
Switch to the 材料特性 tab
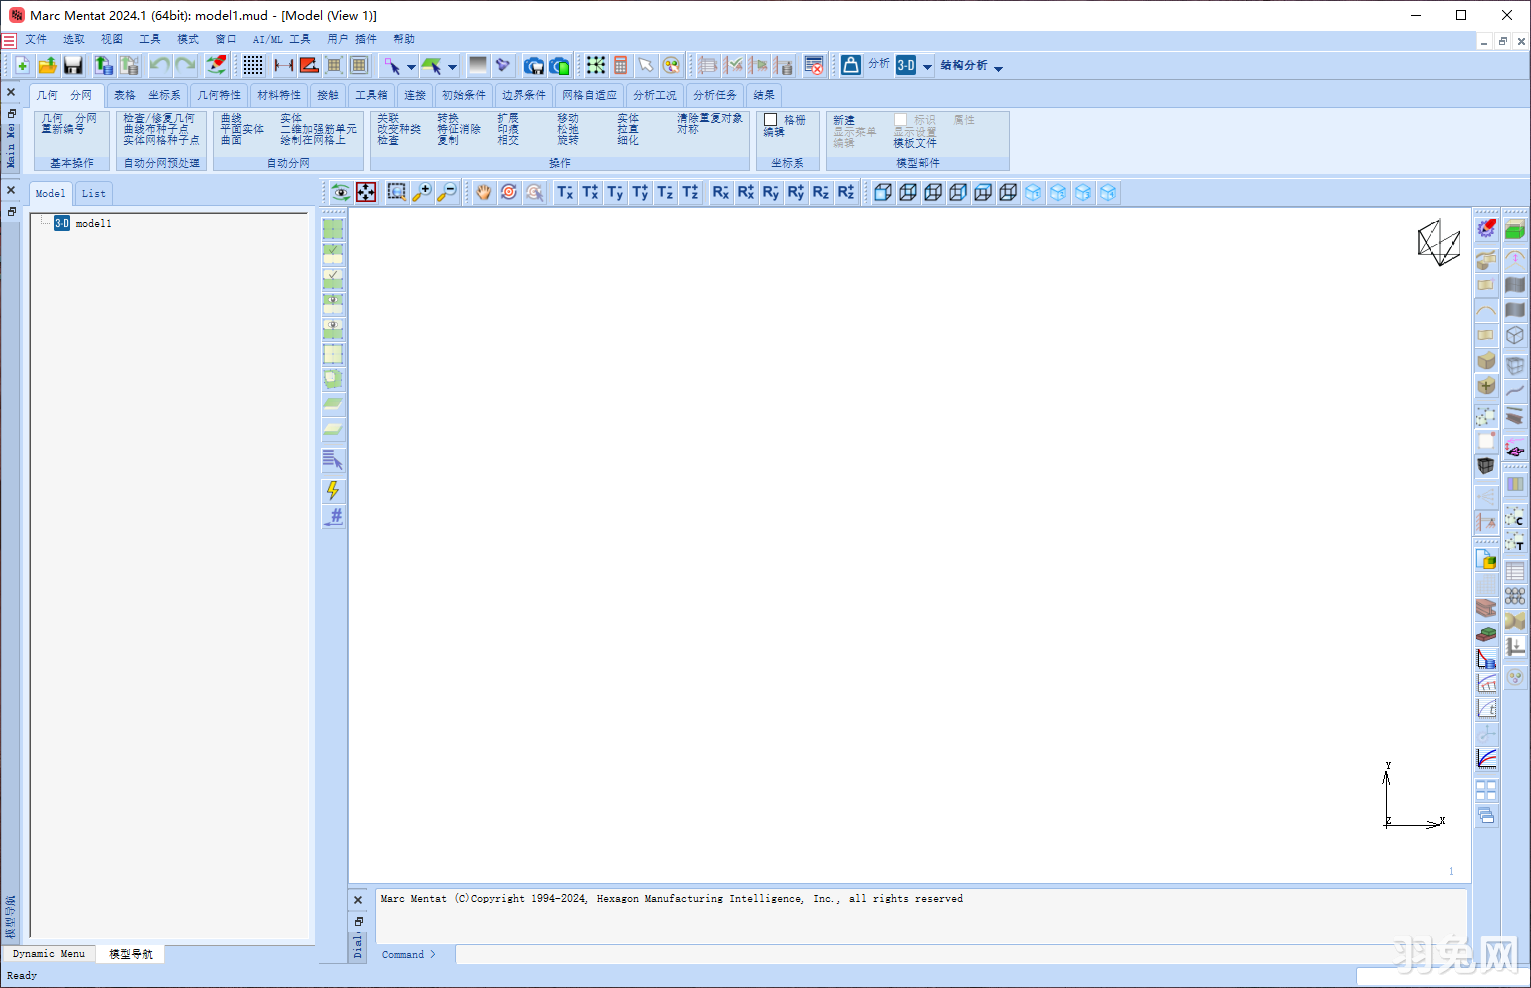(279, 95)
